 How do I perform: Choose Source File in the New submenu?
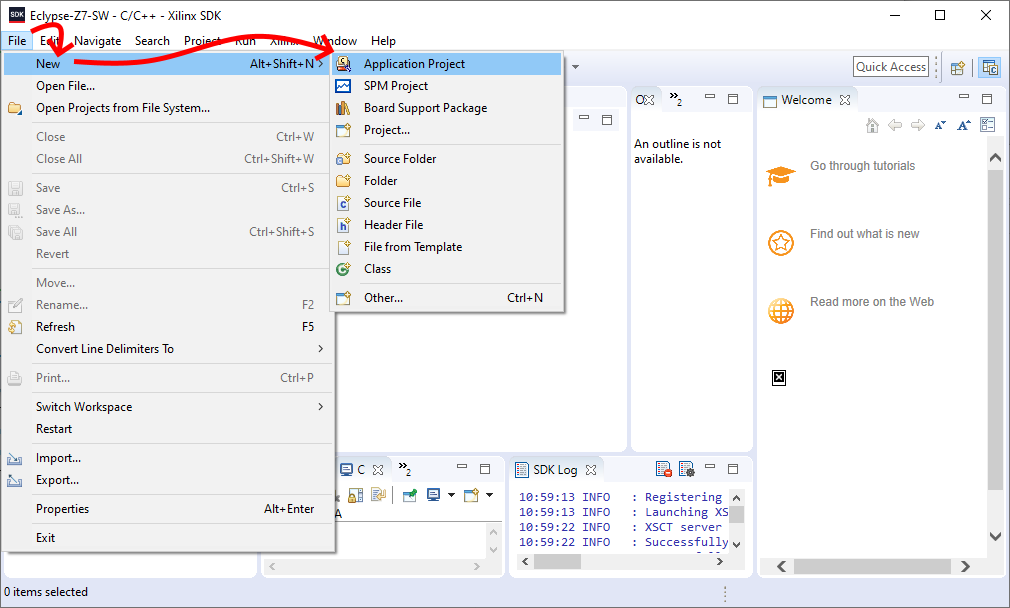447,203
